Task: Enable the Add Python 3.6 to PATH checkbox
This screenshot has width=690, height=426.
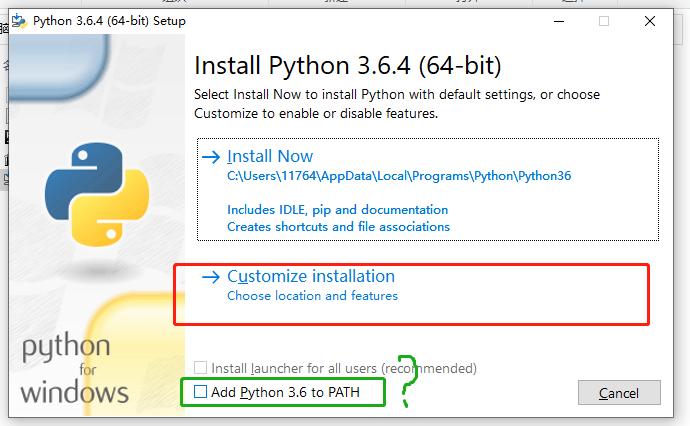Action: [x=200, y=392]
